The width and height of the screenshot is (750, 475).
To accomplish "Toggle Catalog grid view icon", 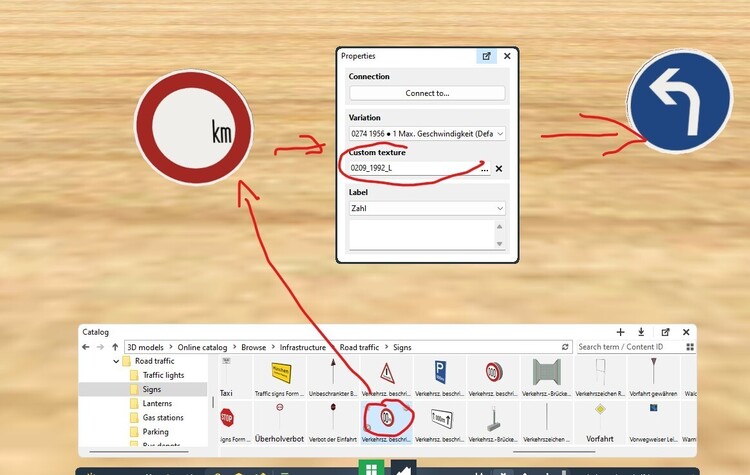I will tap(689, 347).
